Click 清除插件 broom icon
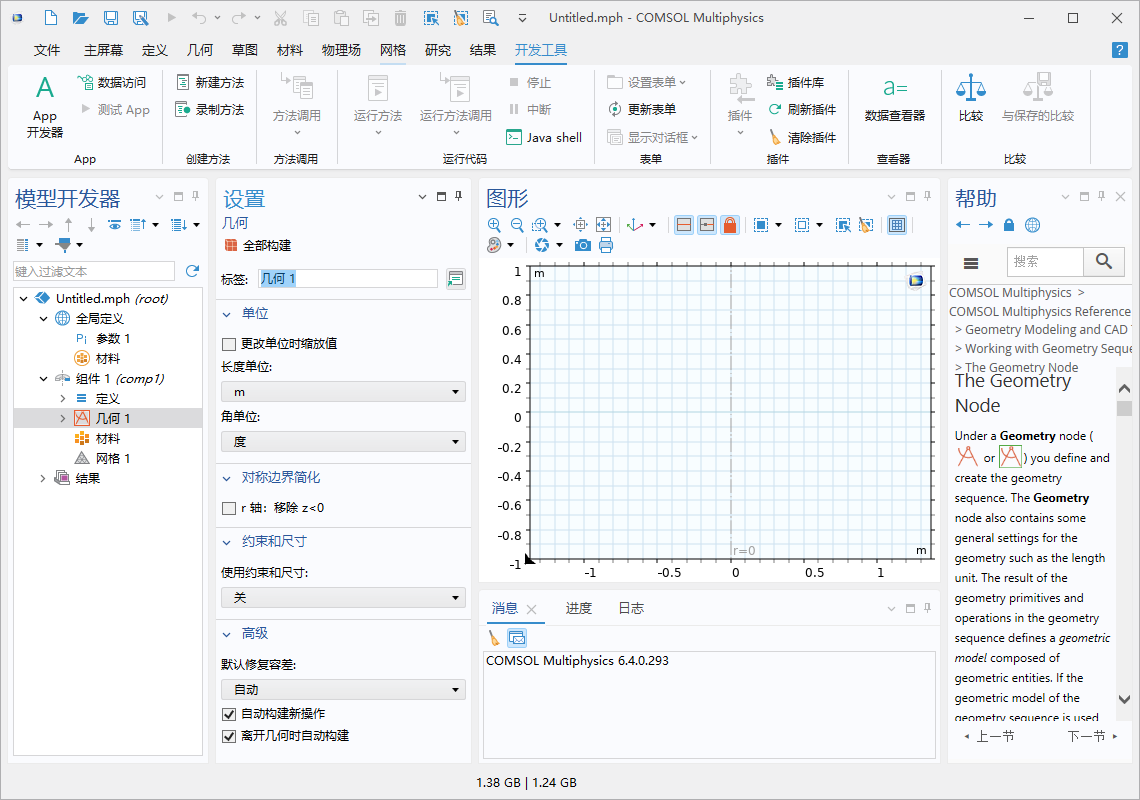This screenshot has height=800, width=1140. coord(775,137)
